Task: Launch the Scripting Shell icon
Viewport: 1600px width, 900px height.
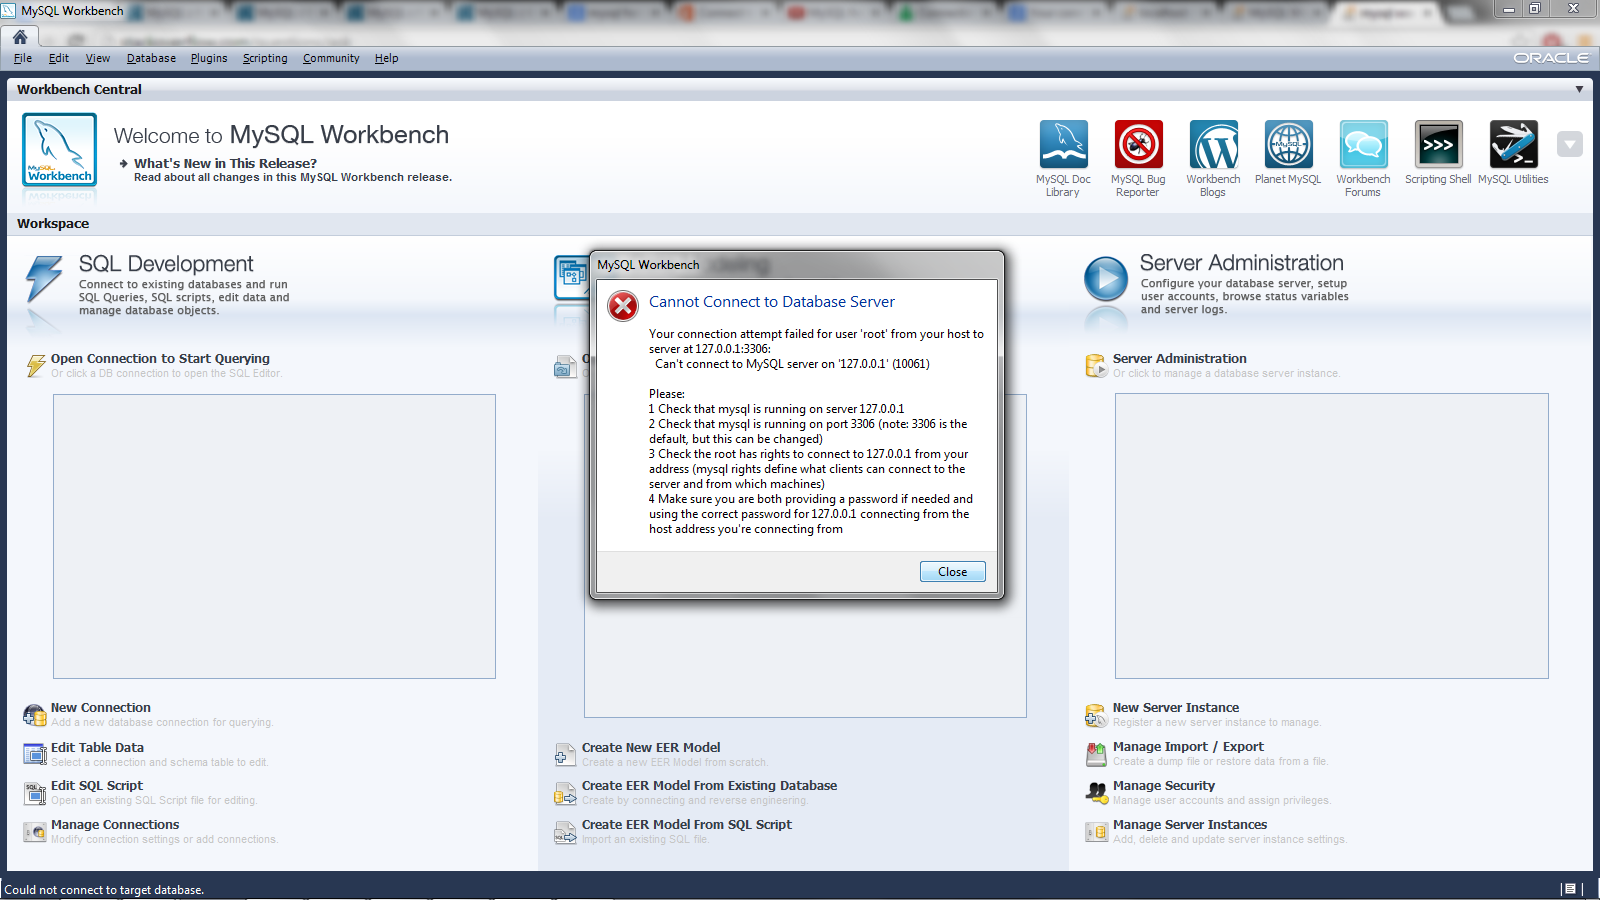Action: [x=1438, y=145]
